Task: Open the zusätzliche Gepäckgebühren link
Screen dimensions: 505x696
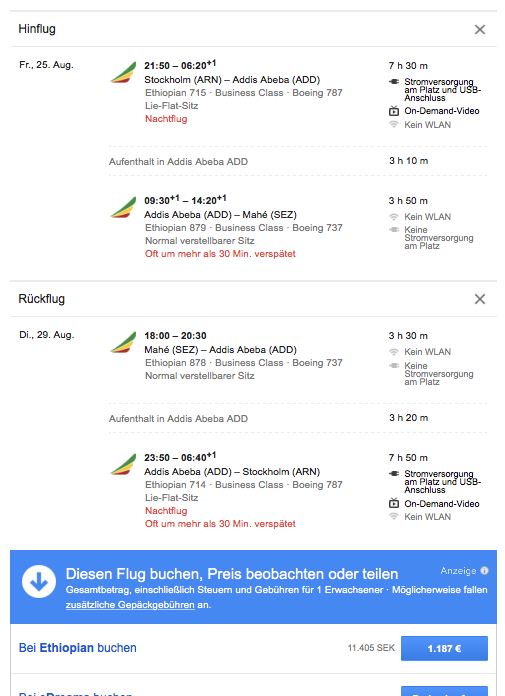Action: click(130, 605)
